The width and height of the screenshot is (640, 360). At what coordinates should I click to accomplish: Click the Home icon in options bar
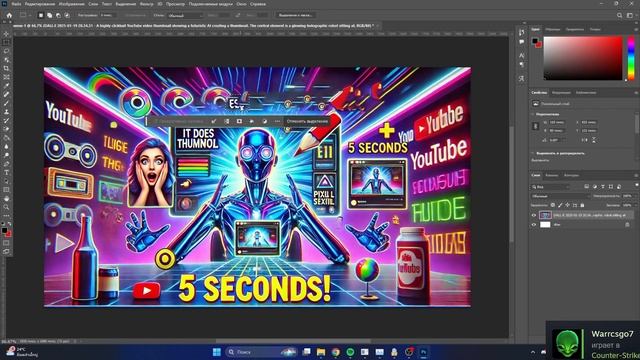pyautogui.click(x=9, y=15)
